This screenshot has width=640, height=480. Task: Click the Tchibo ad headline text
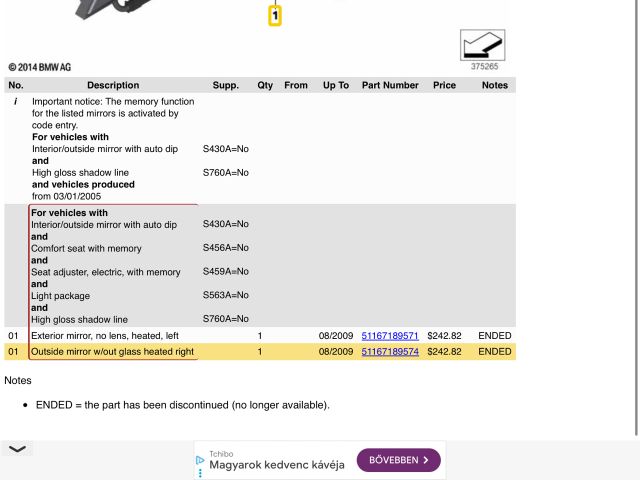coord(277,465)
